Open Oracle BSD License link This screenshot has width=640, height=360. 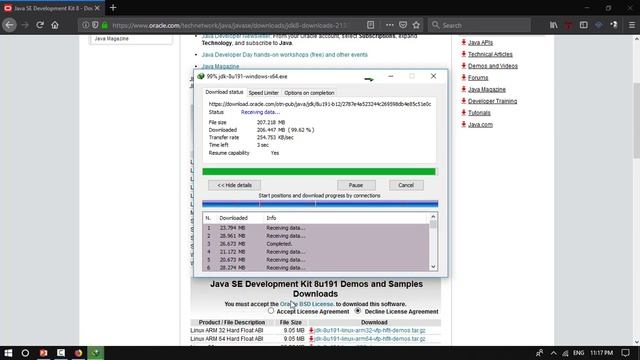point(307,304)
